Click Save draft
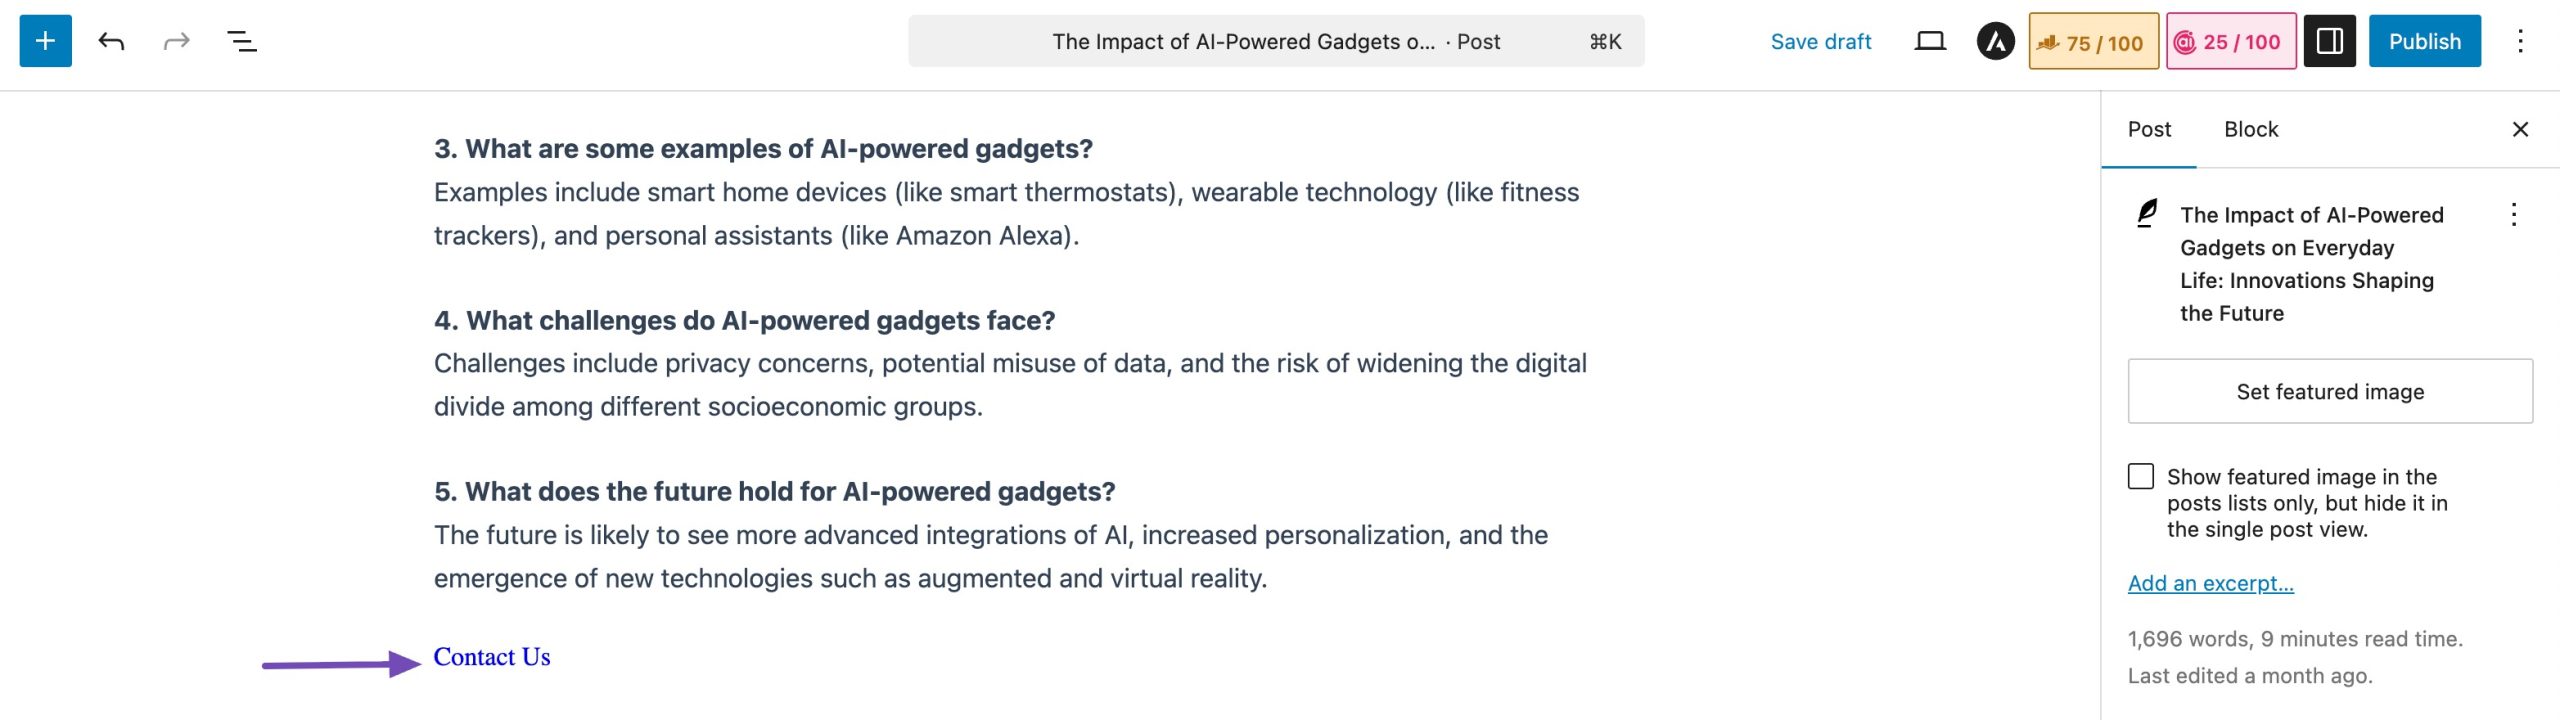Image resolution: width=2560 pixels, height=720 pixels. tap(1820, 41)
